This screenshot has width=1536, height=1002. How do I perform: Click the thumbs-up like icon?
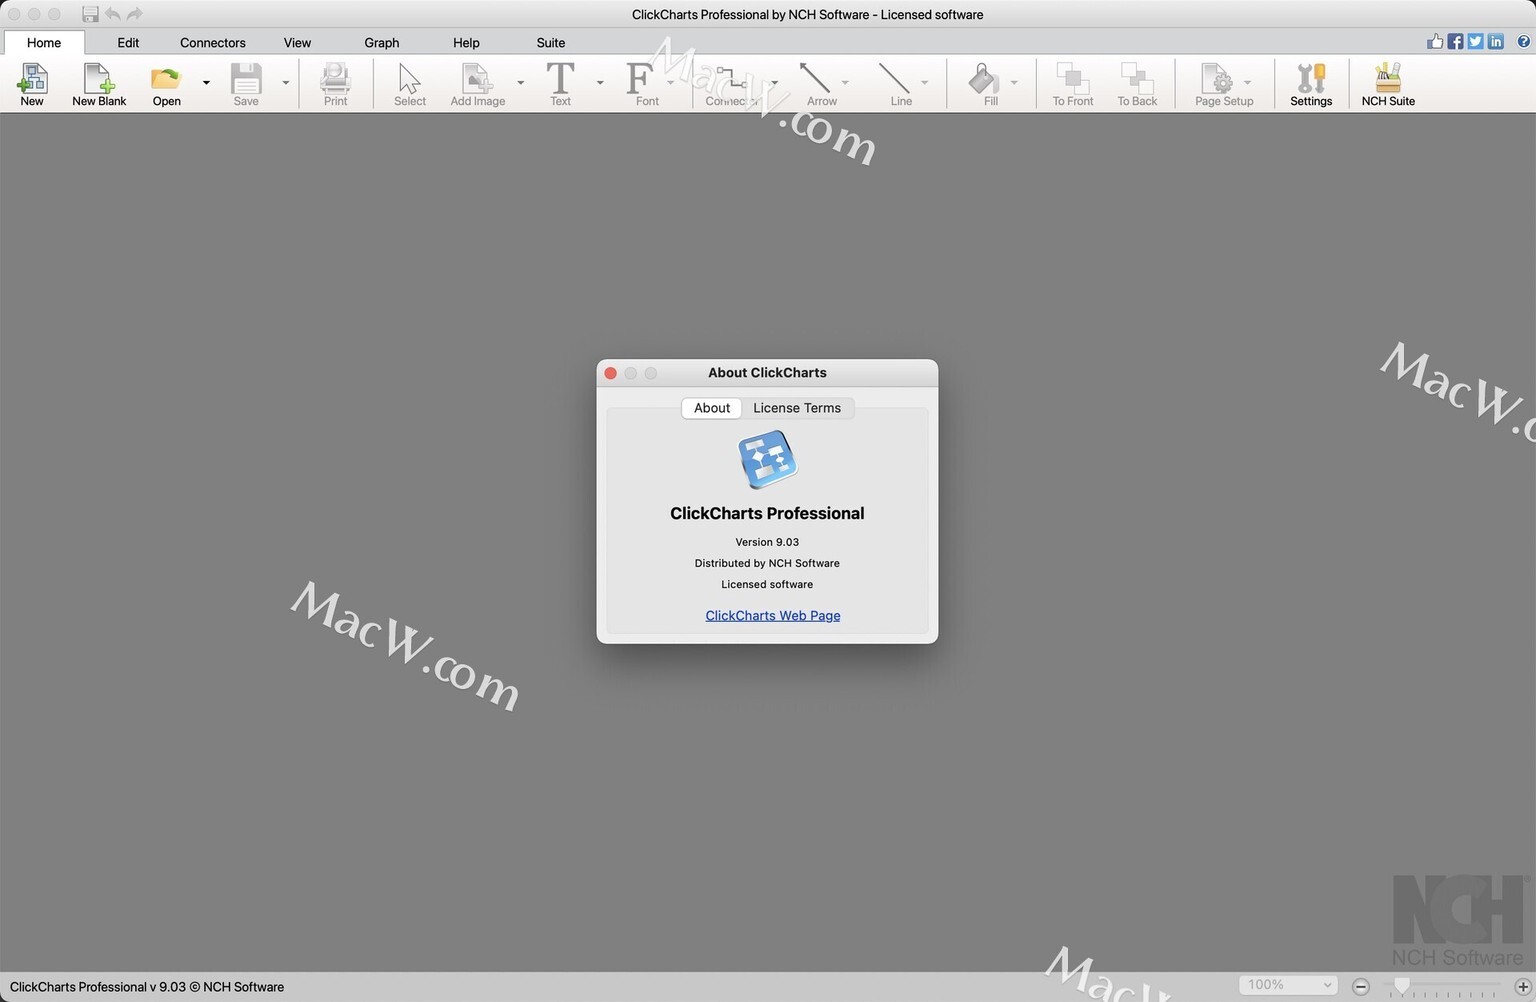coord(1436,41)
